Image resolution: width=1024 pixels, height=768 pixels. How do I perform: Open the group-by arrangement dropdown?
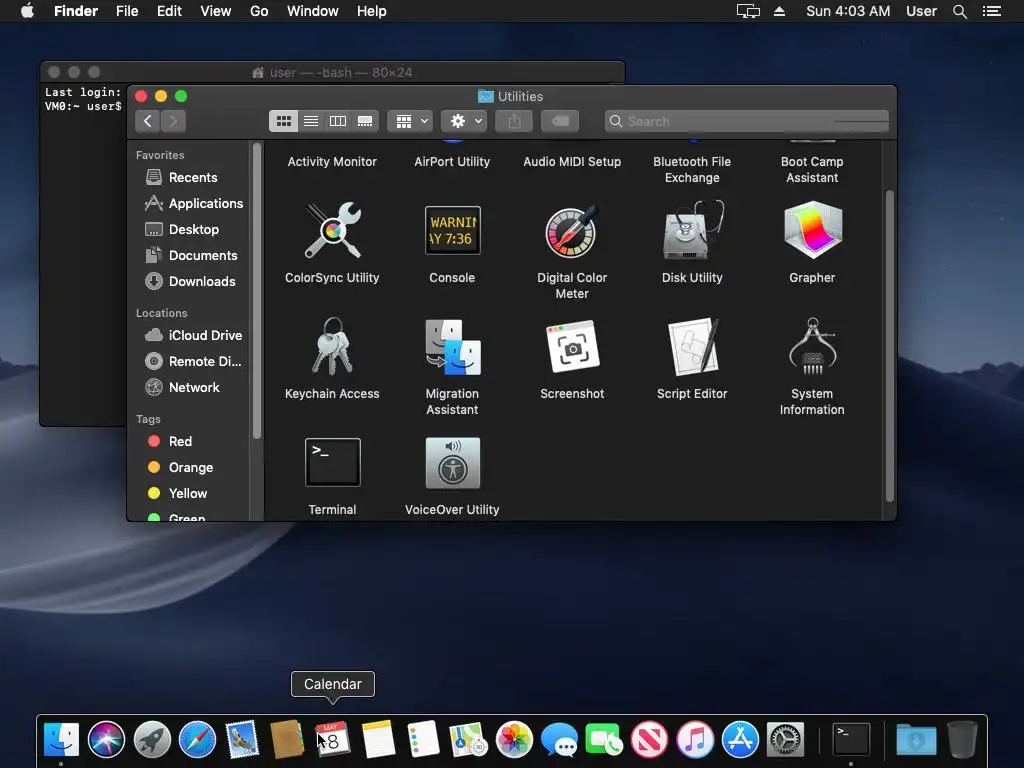(411, 121)
